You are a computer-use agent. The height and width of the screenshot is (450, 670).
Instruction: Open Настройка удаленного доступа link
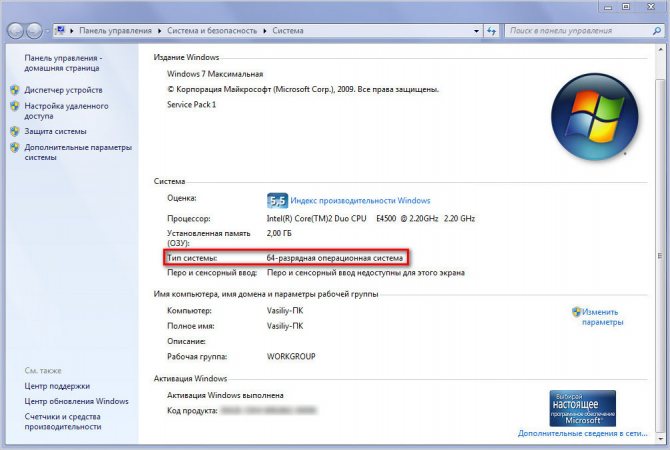tap(66, 111)
